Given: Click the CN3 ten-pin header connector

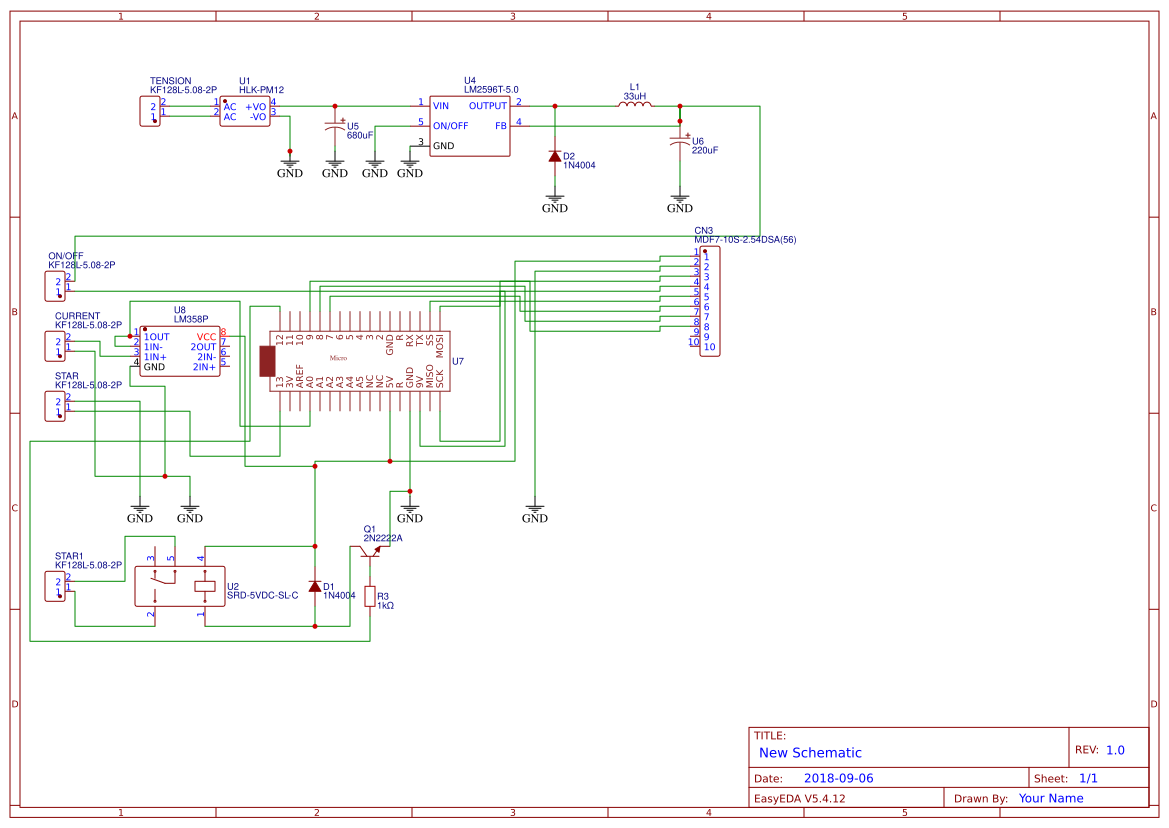Looking at the screenshot, I should click(710, 302).
